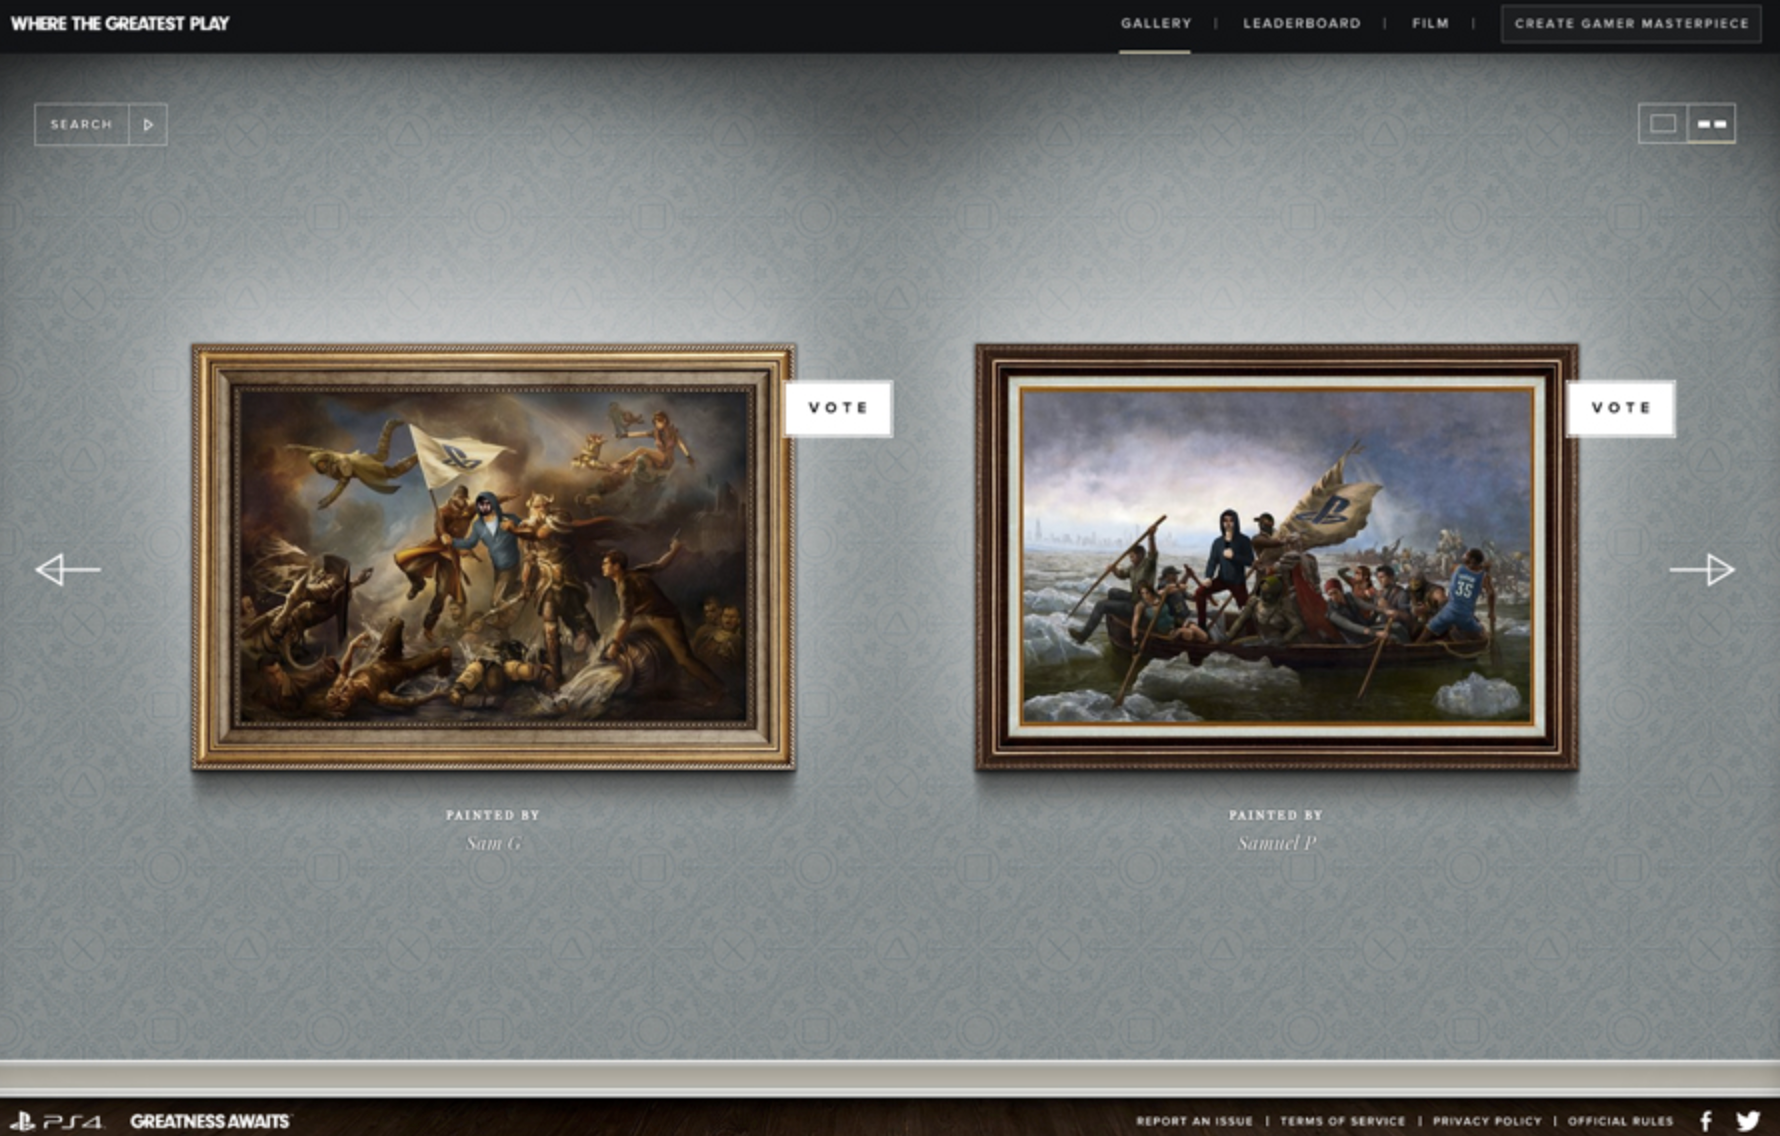Open the Leaderboard tab
Image resolution: width=1780 pixels, height=1136 pixels.
coord(1302,23)
